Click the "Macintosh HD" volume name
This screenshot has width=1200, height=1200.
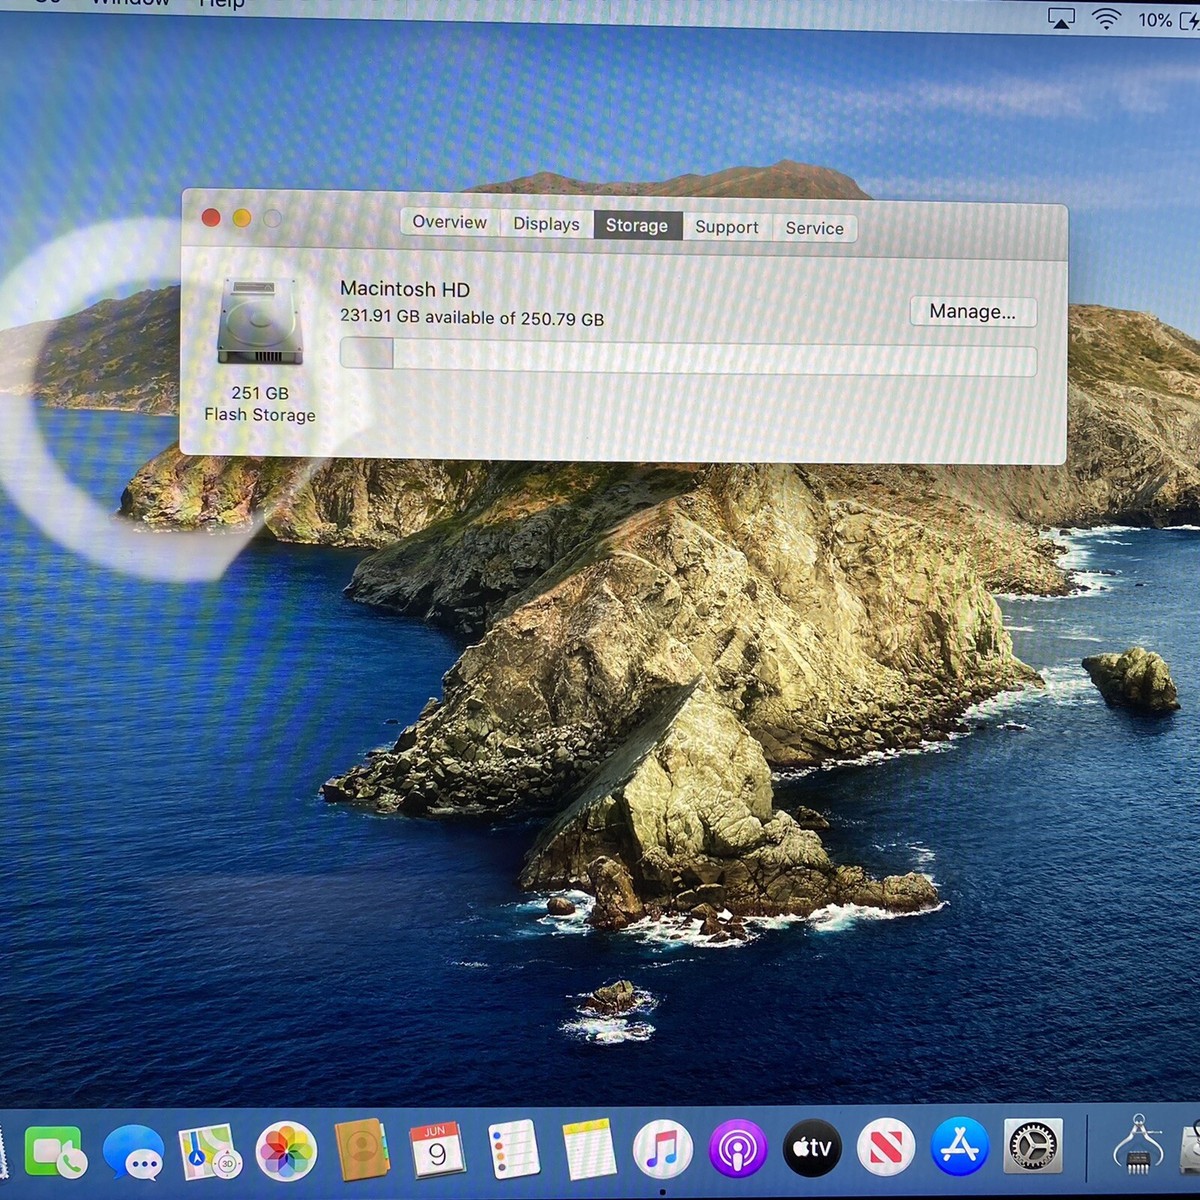click(x=405, y=289)
